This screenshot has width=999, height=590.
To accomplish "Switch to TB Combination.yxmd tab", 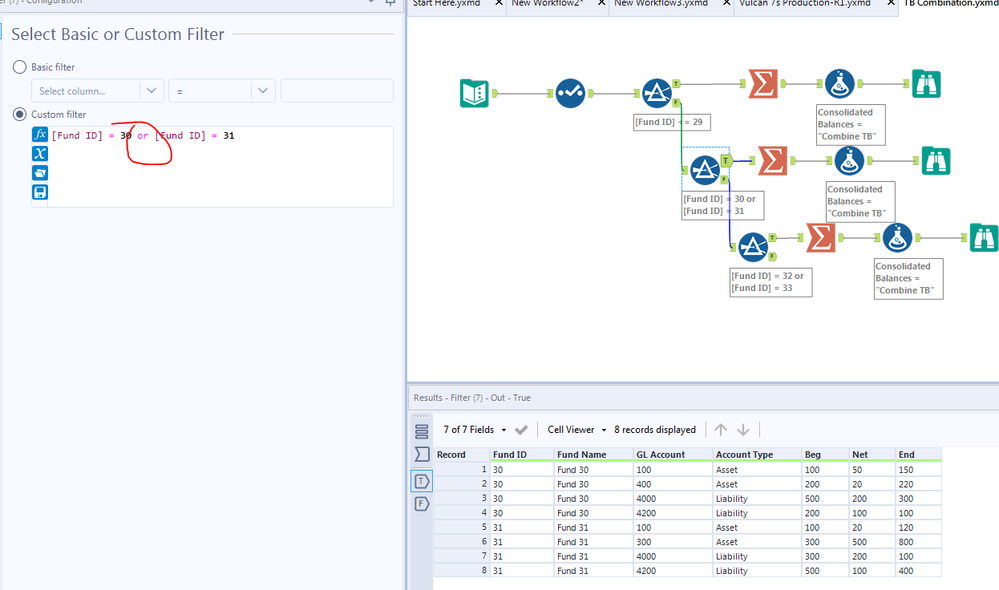I will click(951, 4).
